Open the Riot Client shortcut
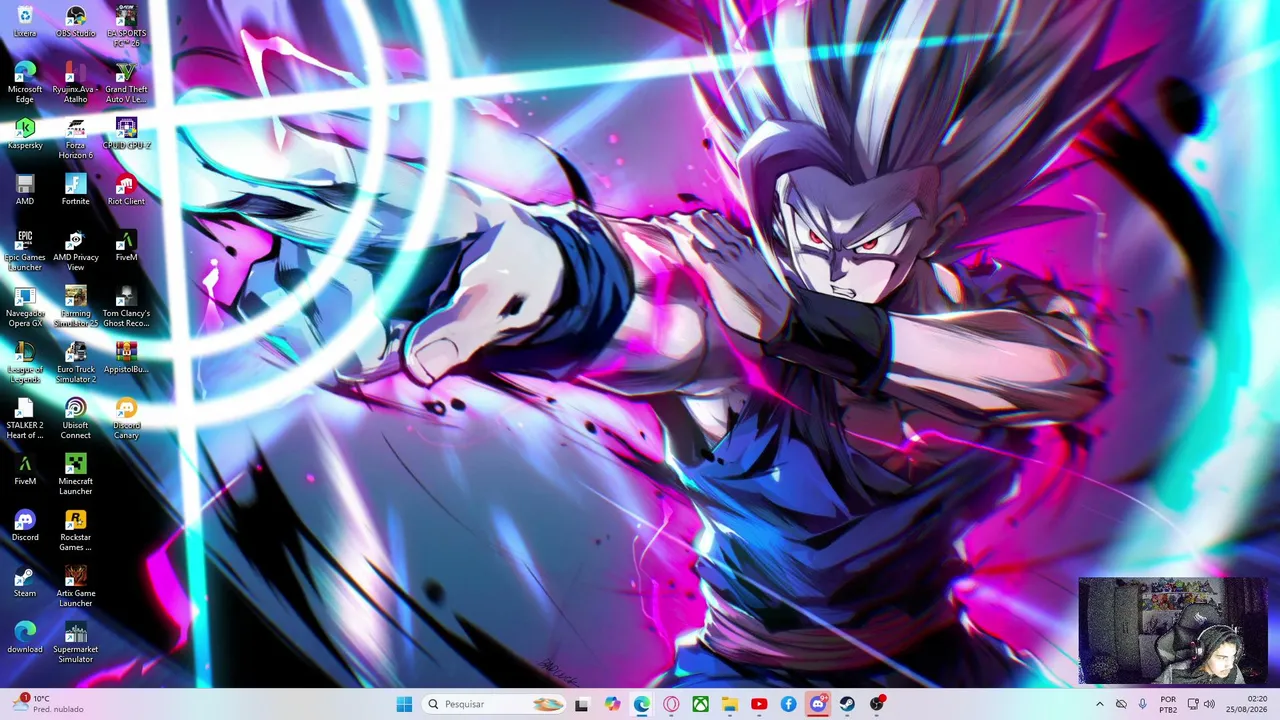1280x720 pixels. 126,190
